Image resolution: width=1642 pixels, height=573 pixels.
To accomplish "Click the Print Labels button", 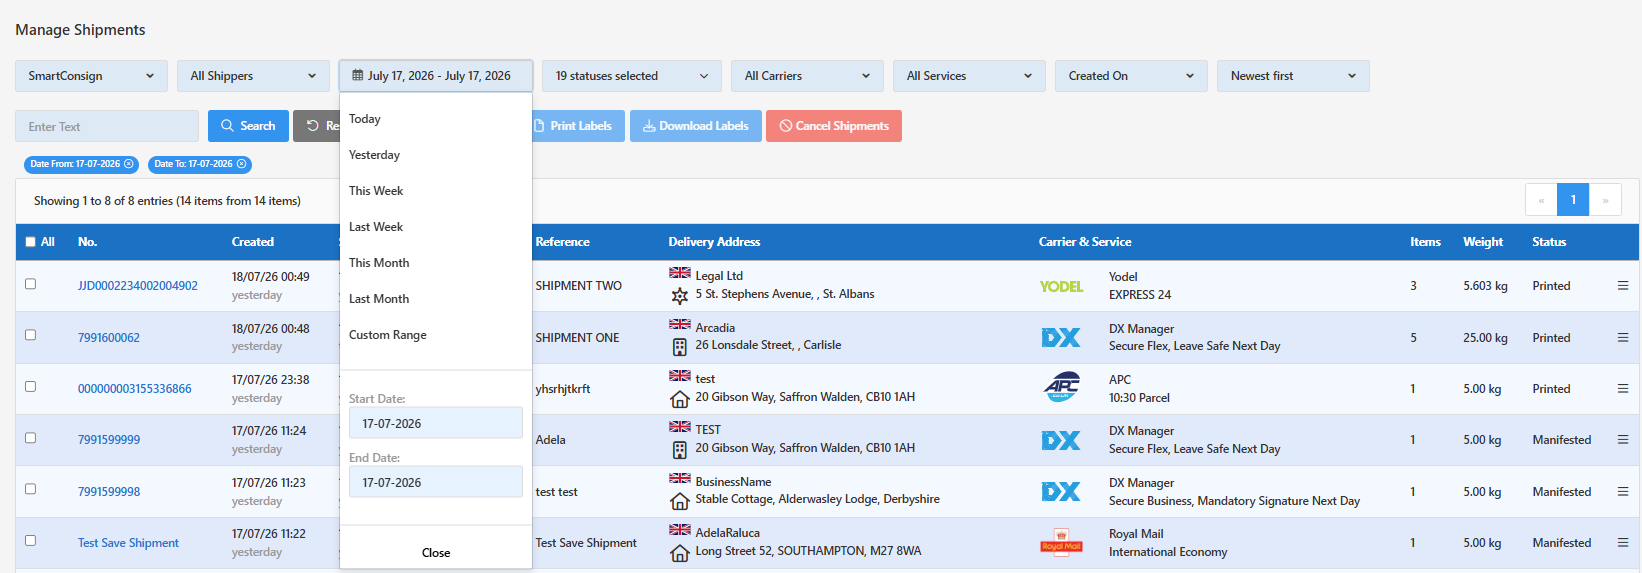I will pyautogui.click(x=578, y=126).
